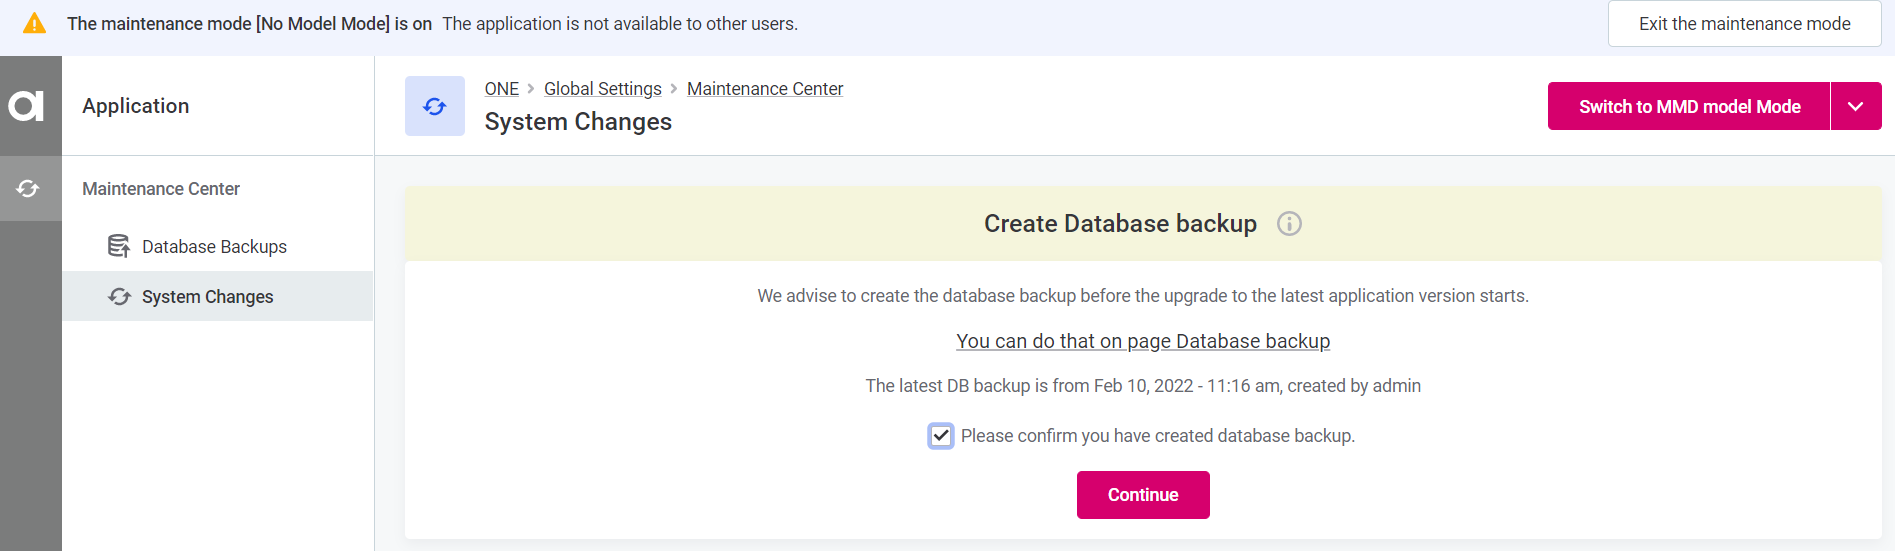Image resolution: width=1895 pixels, height=551 pixels.
Task: Click the Application sidebar title
Action: pyautogui.click(x=136, y=106)
